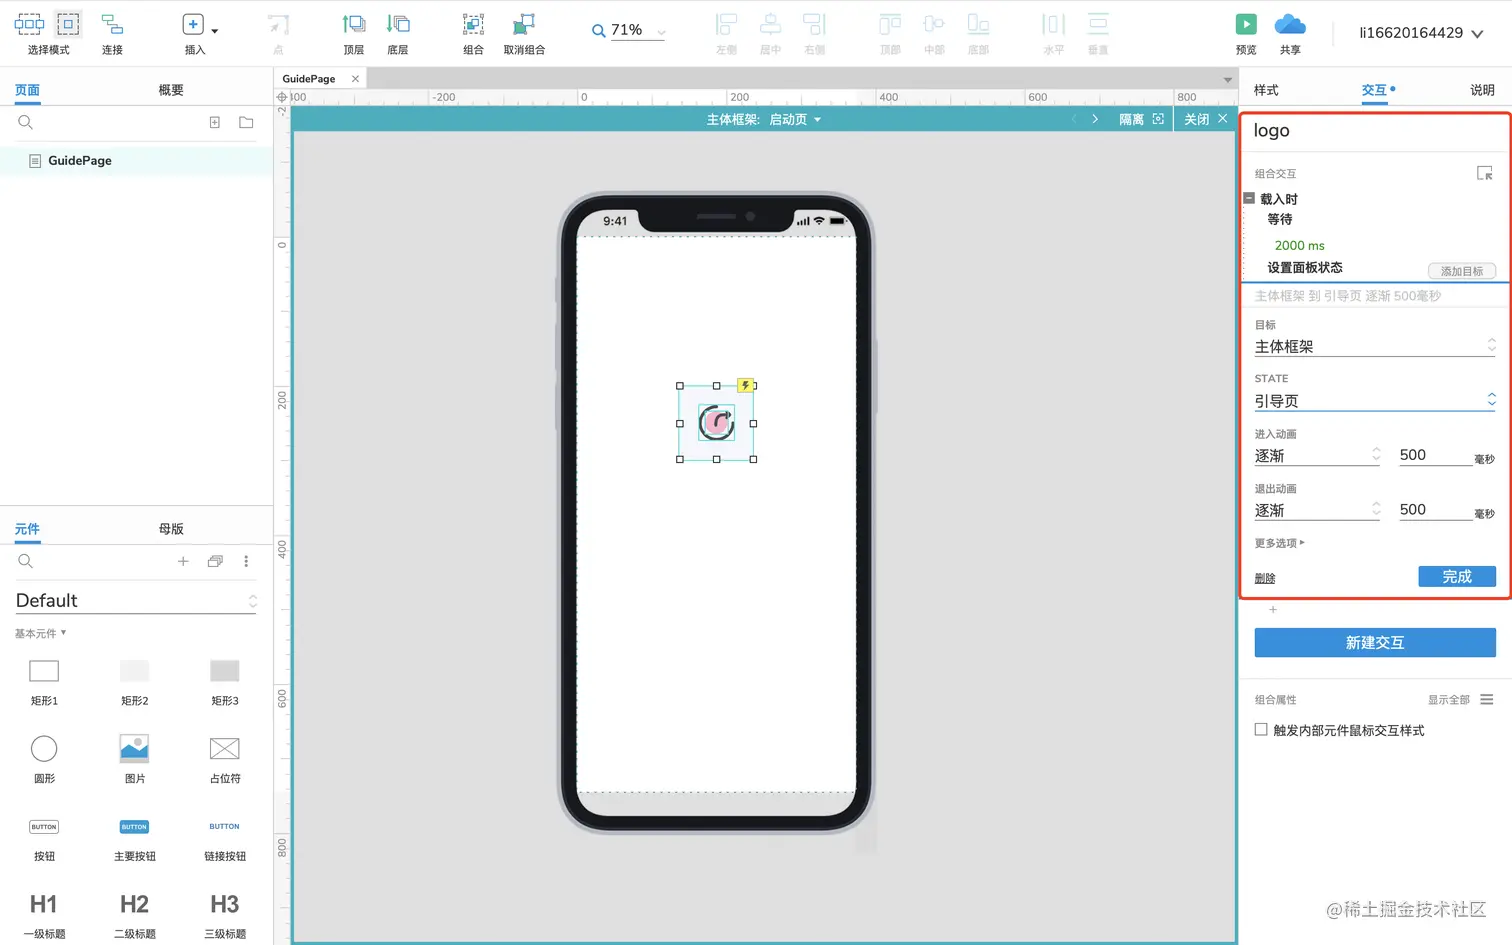This screenshot has width=1512, height=945.
Task: Switch to the 页面 tab
Action: (27, 90)
